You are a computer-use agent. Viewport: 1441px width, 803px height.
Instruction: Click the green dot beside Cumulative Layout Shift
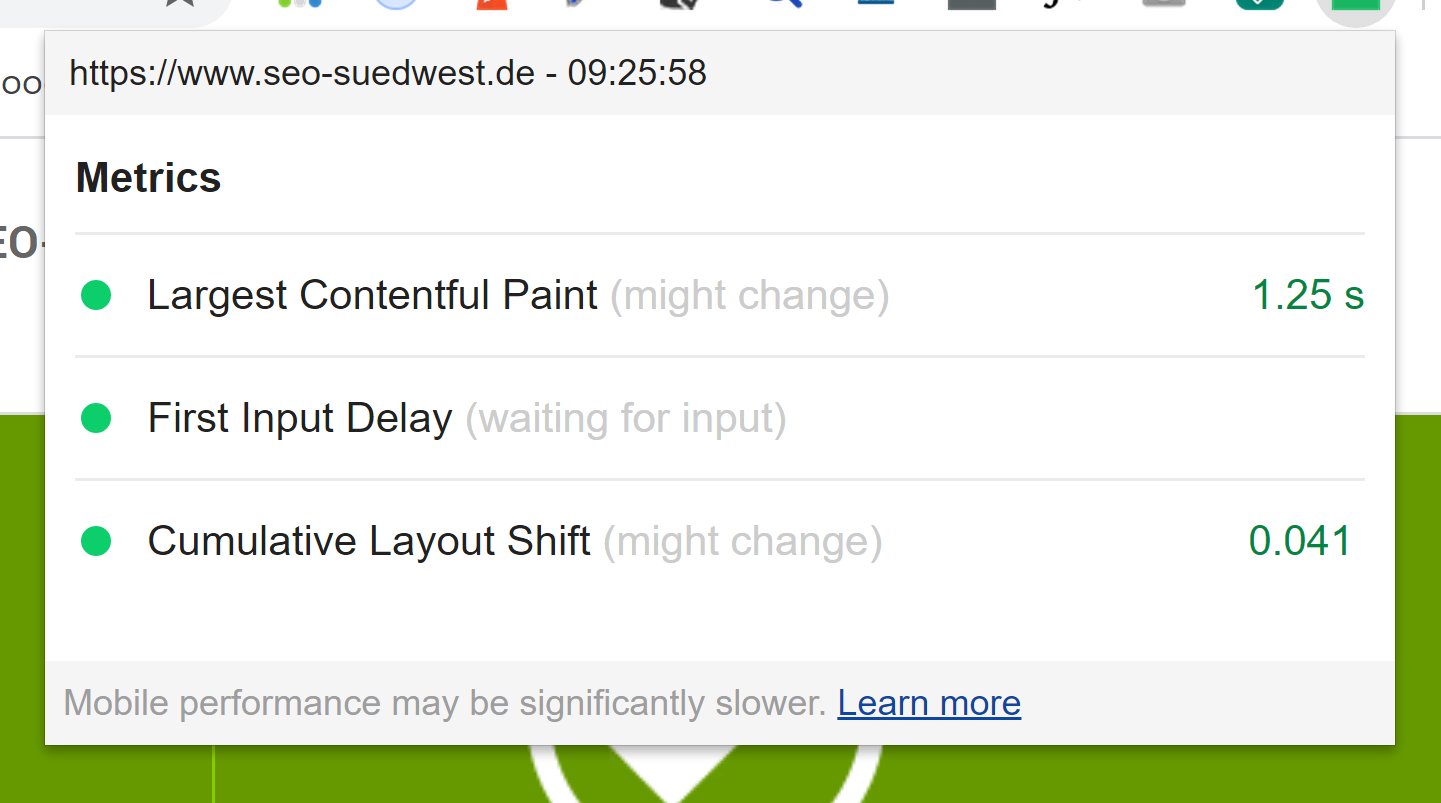tap(96, 540)
